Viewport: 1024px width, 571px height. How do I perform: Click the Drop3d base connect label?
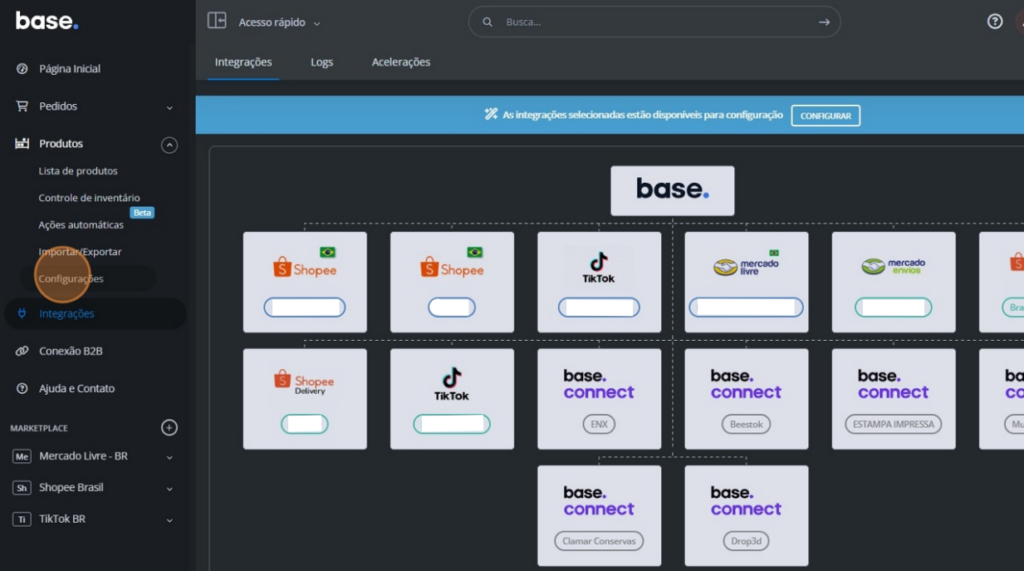pos(746,541)
